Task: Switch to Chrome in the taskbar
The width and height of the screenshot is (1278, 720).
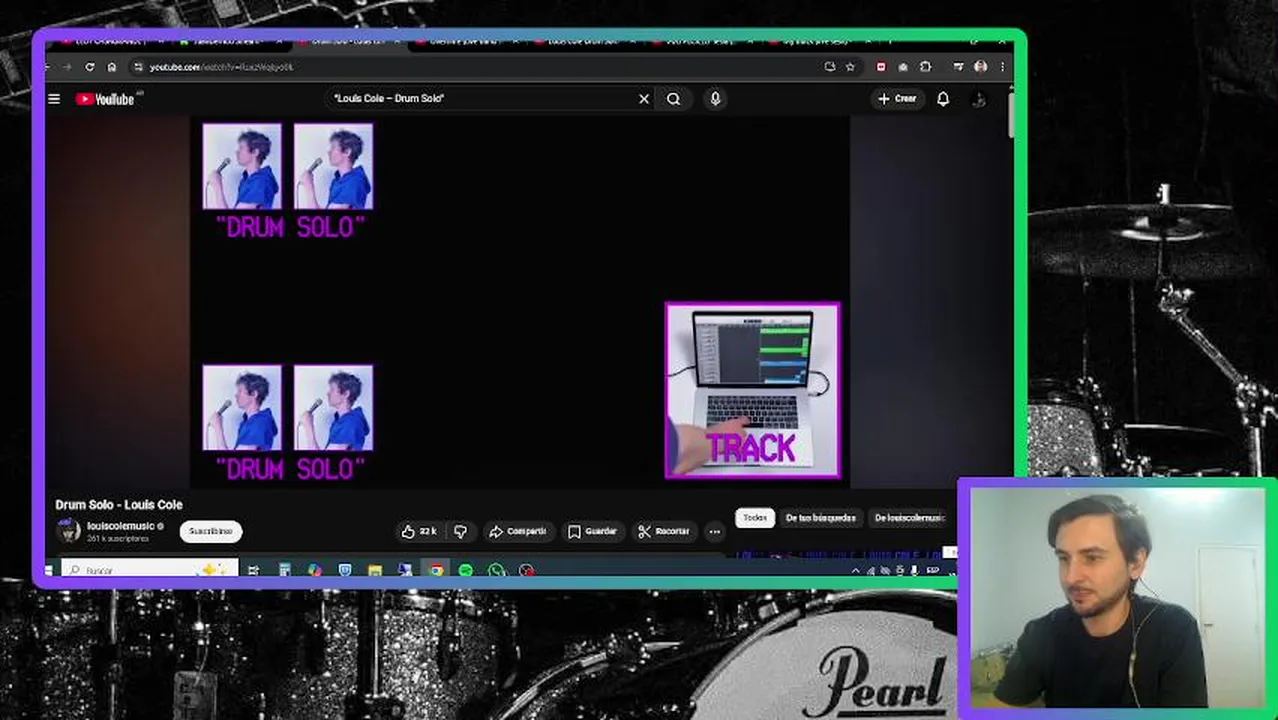Action: coord(436,571)
